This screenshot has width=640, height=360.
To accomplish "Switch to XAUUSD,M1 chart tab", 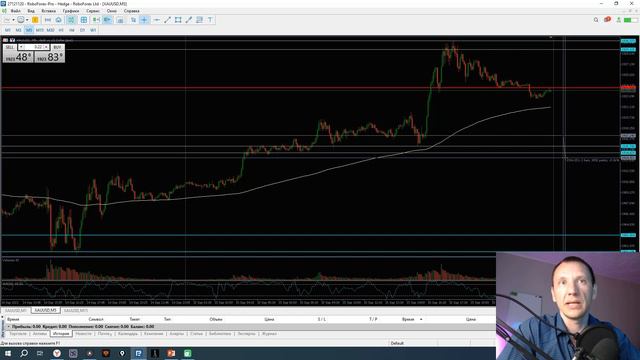I will tap(16, 311).
